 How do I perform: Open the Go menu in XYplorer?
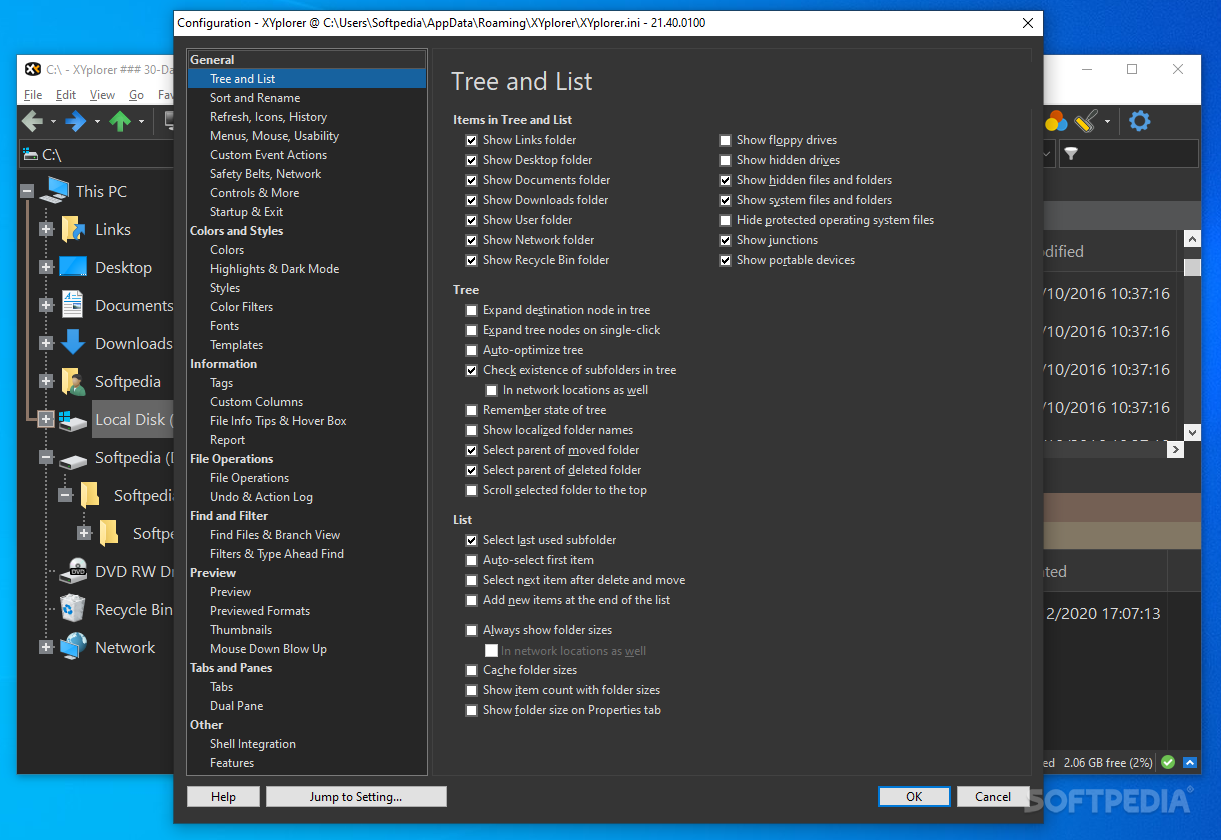click(136, 95)
